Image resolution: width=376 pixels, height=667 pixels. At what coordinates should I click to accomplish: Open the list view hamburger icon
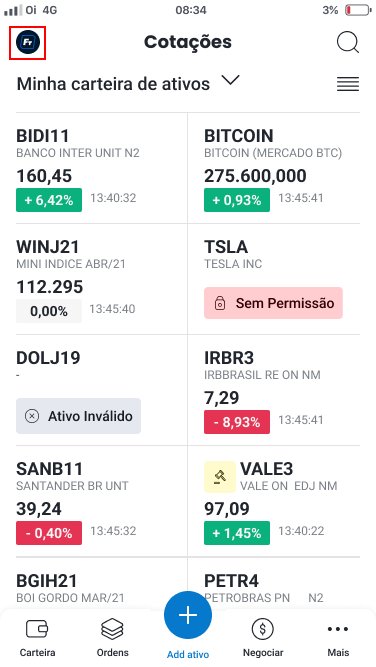tap(348, 84)
